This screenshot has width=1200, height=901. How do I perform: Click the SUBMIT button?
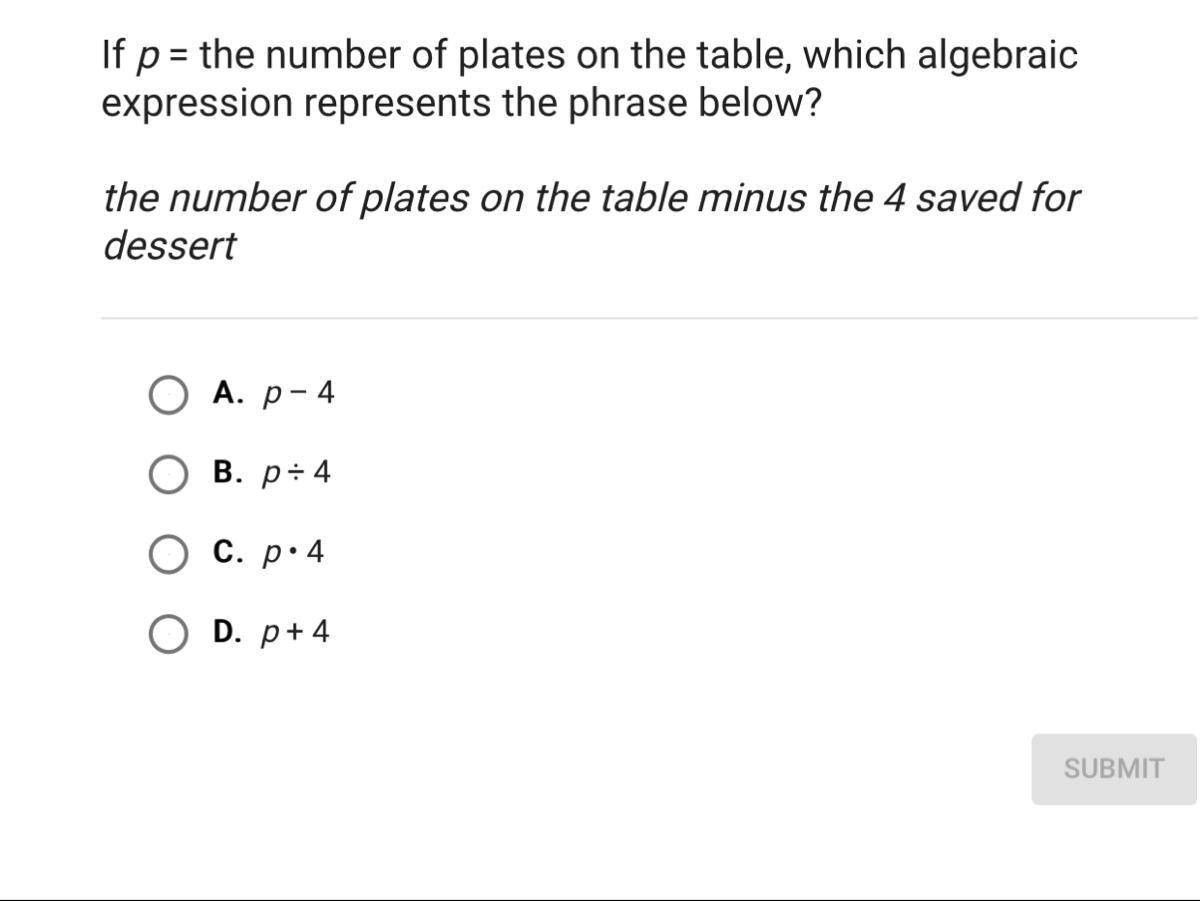click(x=1114, y=768)
